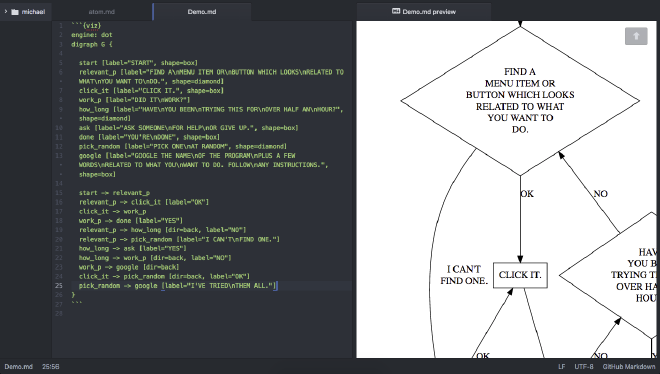Change UTF-8 encoding in status bar
This screenshot has height=374, width=660.
(584, 366)
